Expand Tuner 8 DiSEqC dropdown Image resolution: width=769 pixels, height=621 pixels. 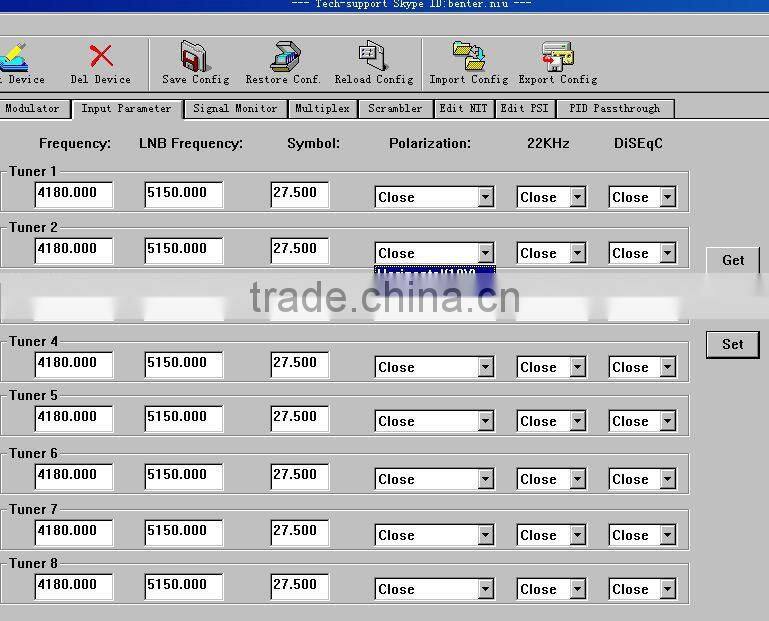[x=667, y=590]
